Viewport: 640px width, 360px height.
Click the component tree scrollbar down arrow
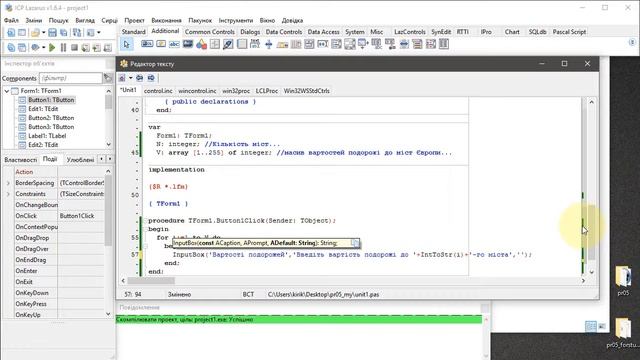pos(109,144)
